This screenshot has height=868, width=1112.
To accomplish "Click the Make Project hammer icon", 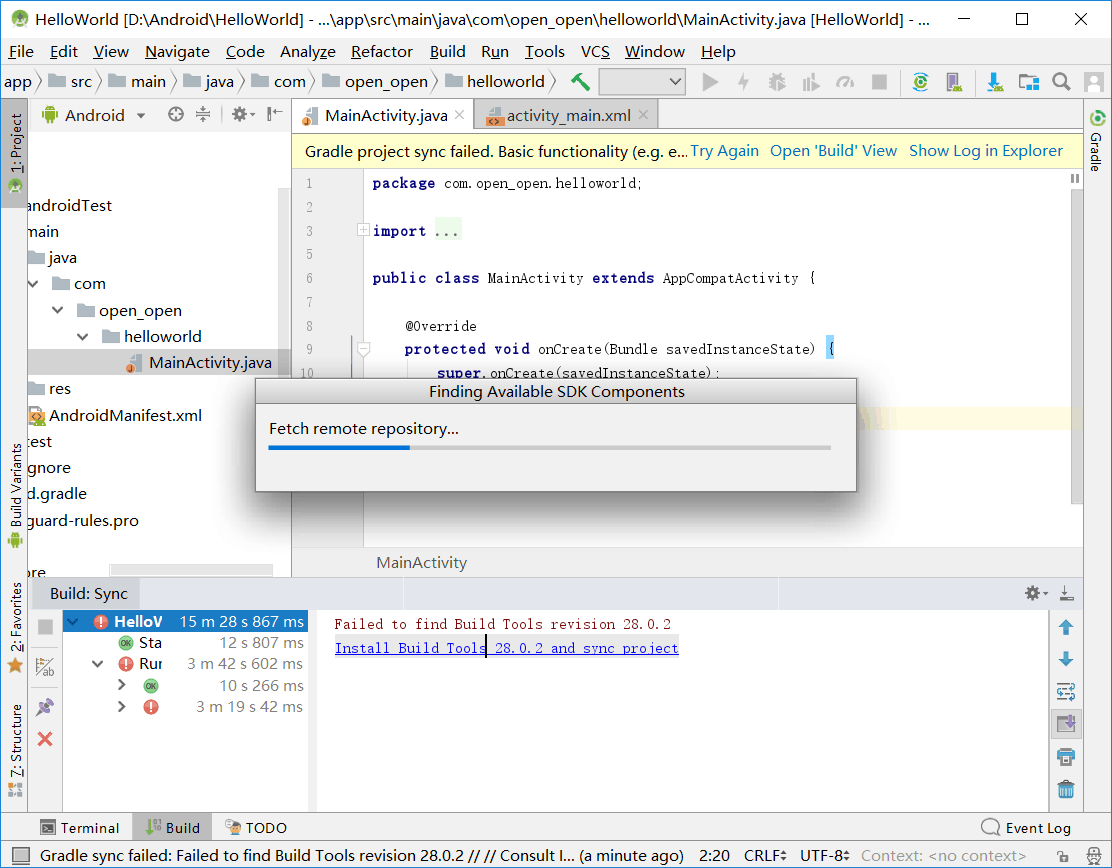I will (x=580, y=82).
